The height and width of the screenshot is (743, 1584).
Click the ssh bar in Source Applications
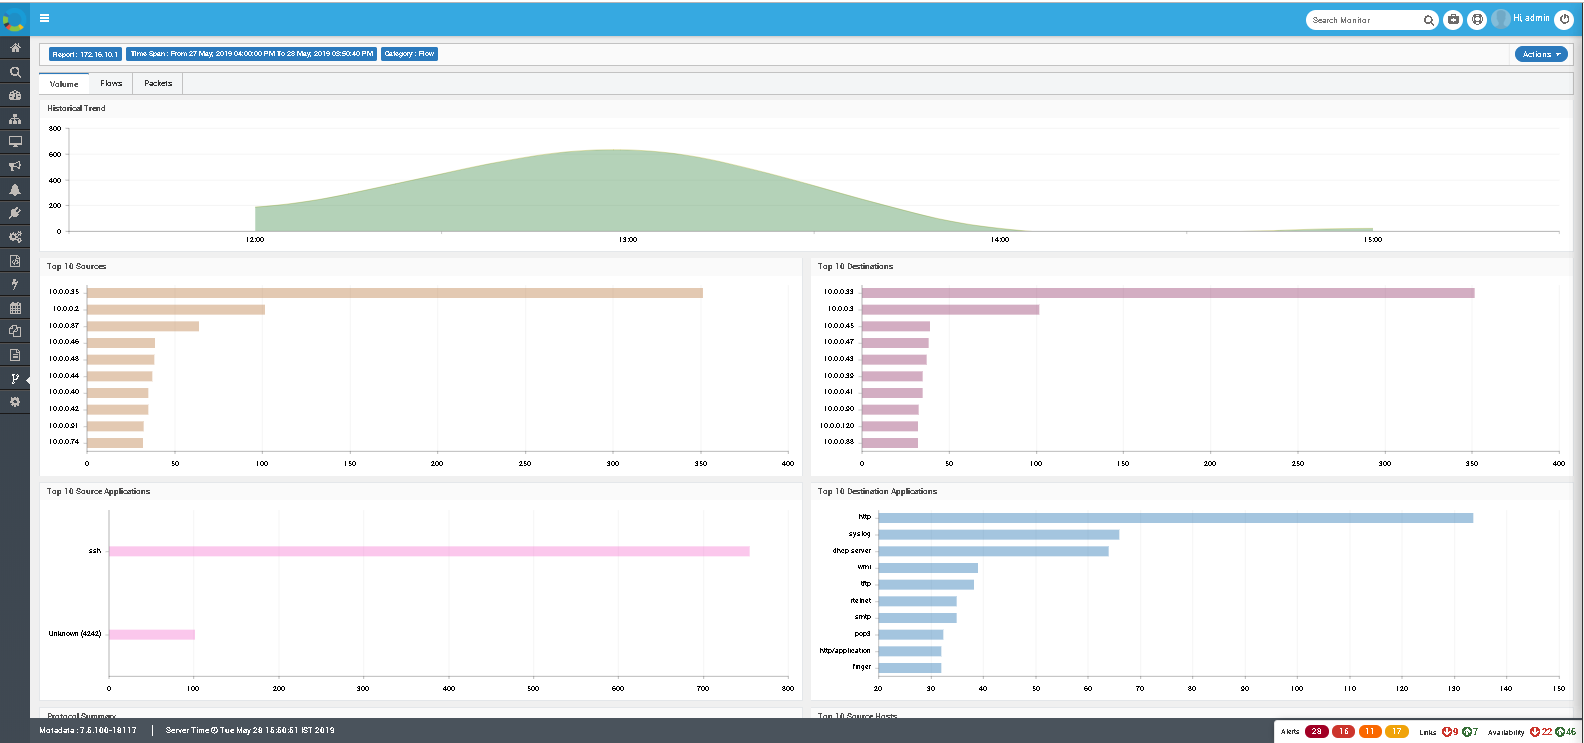click(429, 551)
